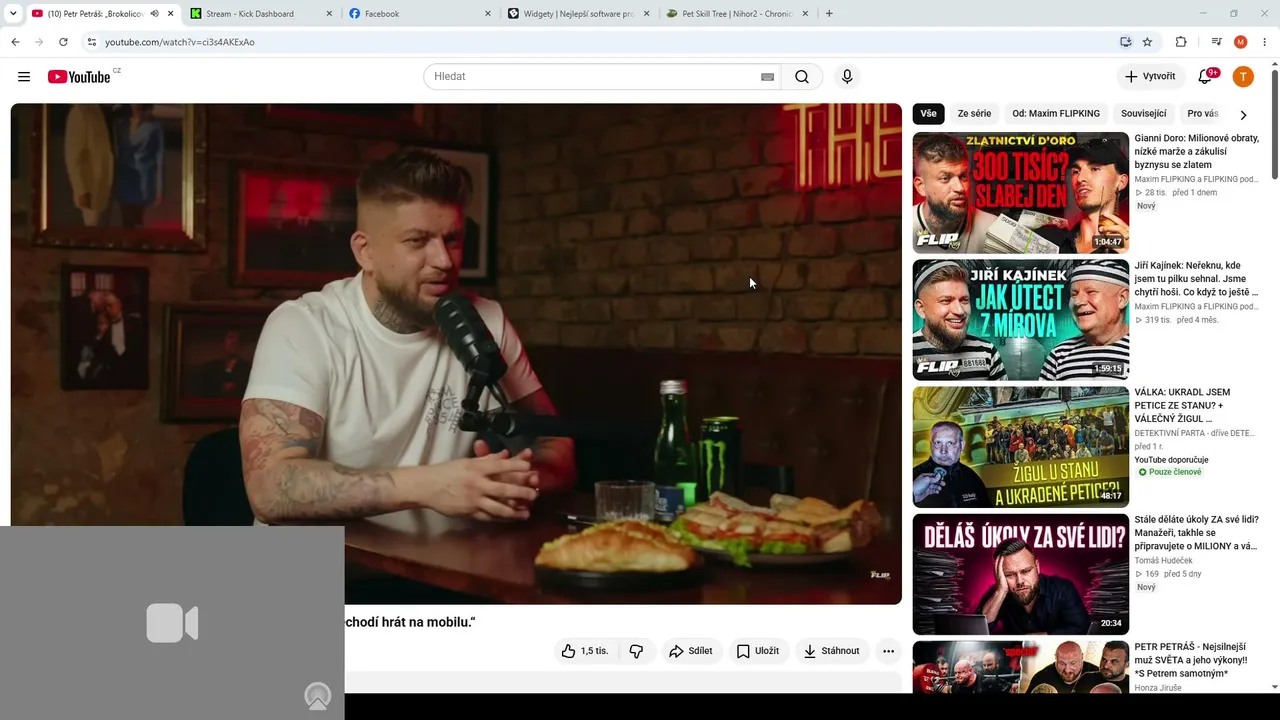This screenshot has width=1280, height=720.
Task: Open the "Žigul u stanu" video thumbnail
Action: pyautogui.click(x=1021, y=447)
